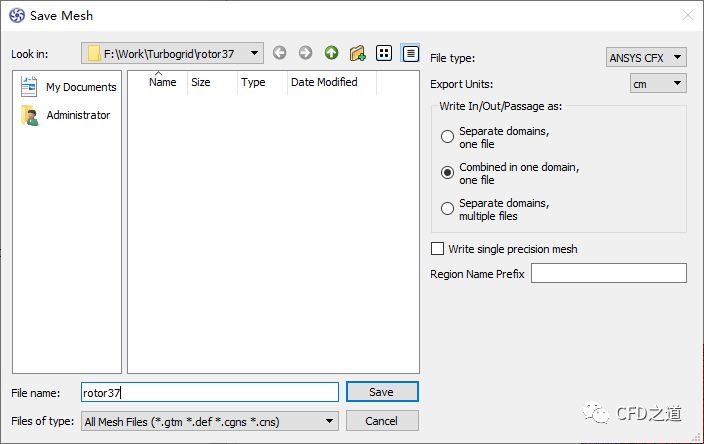
Task: Switch to icon list view
Action: [383, 53]
